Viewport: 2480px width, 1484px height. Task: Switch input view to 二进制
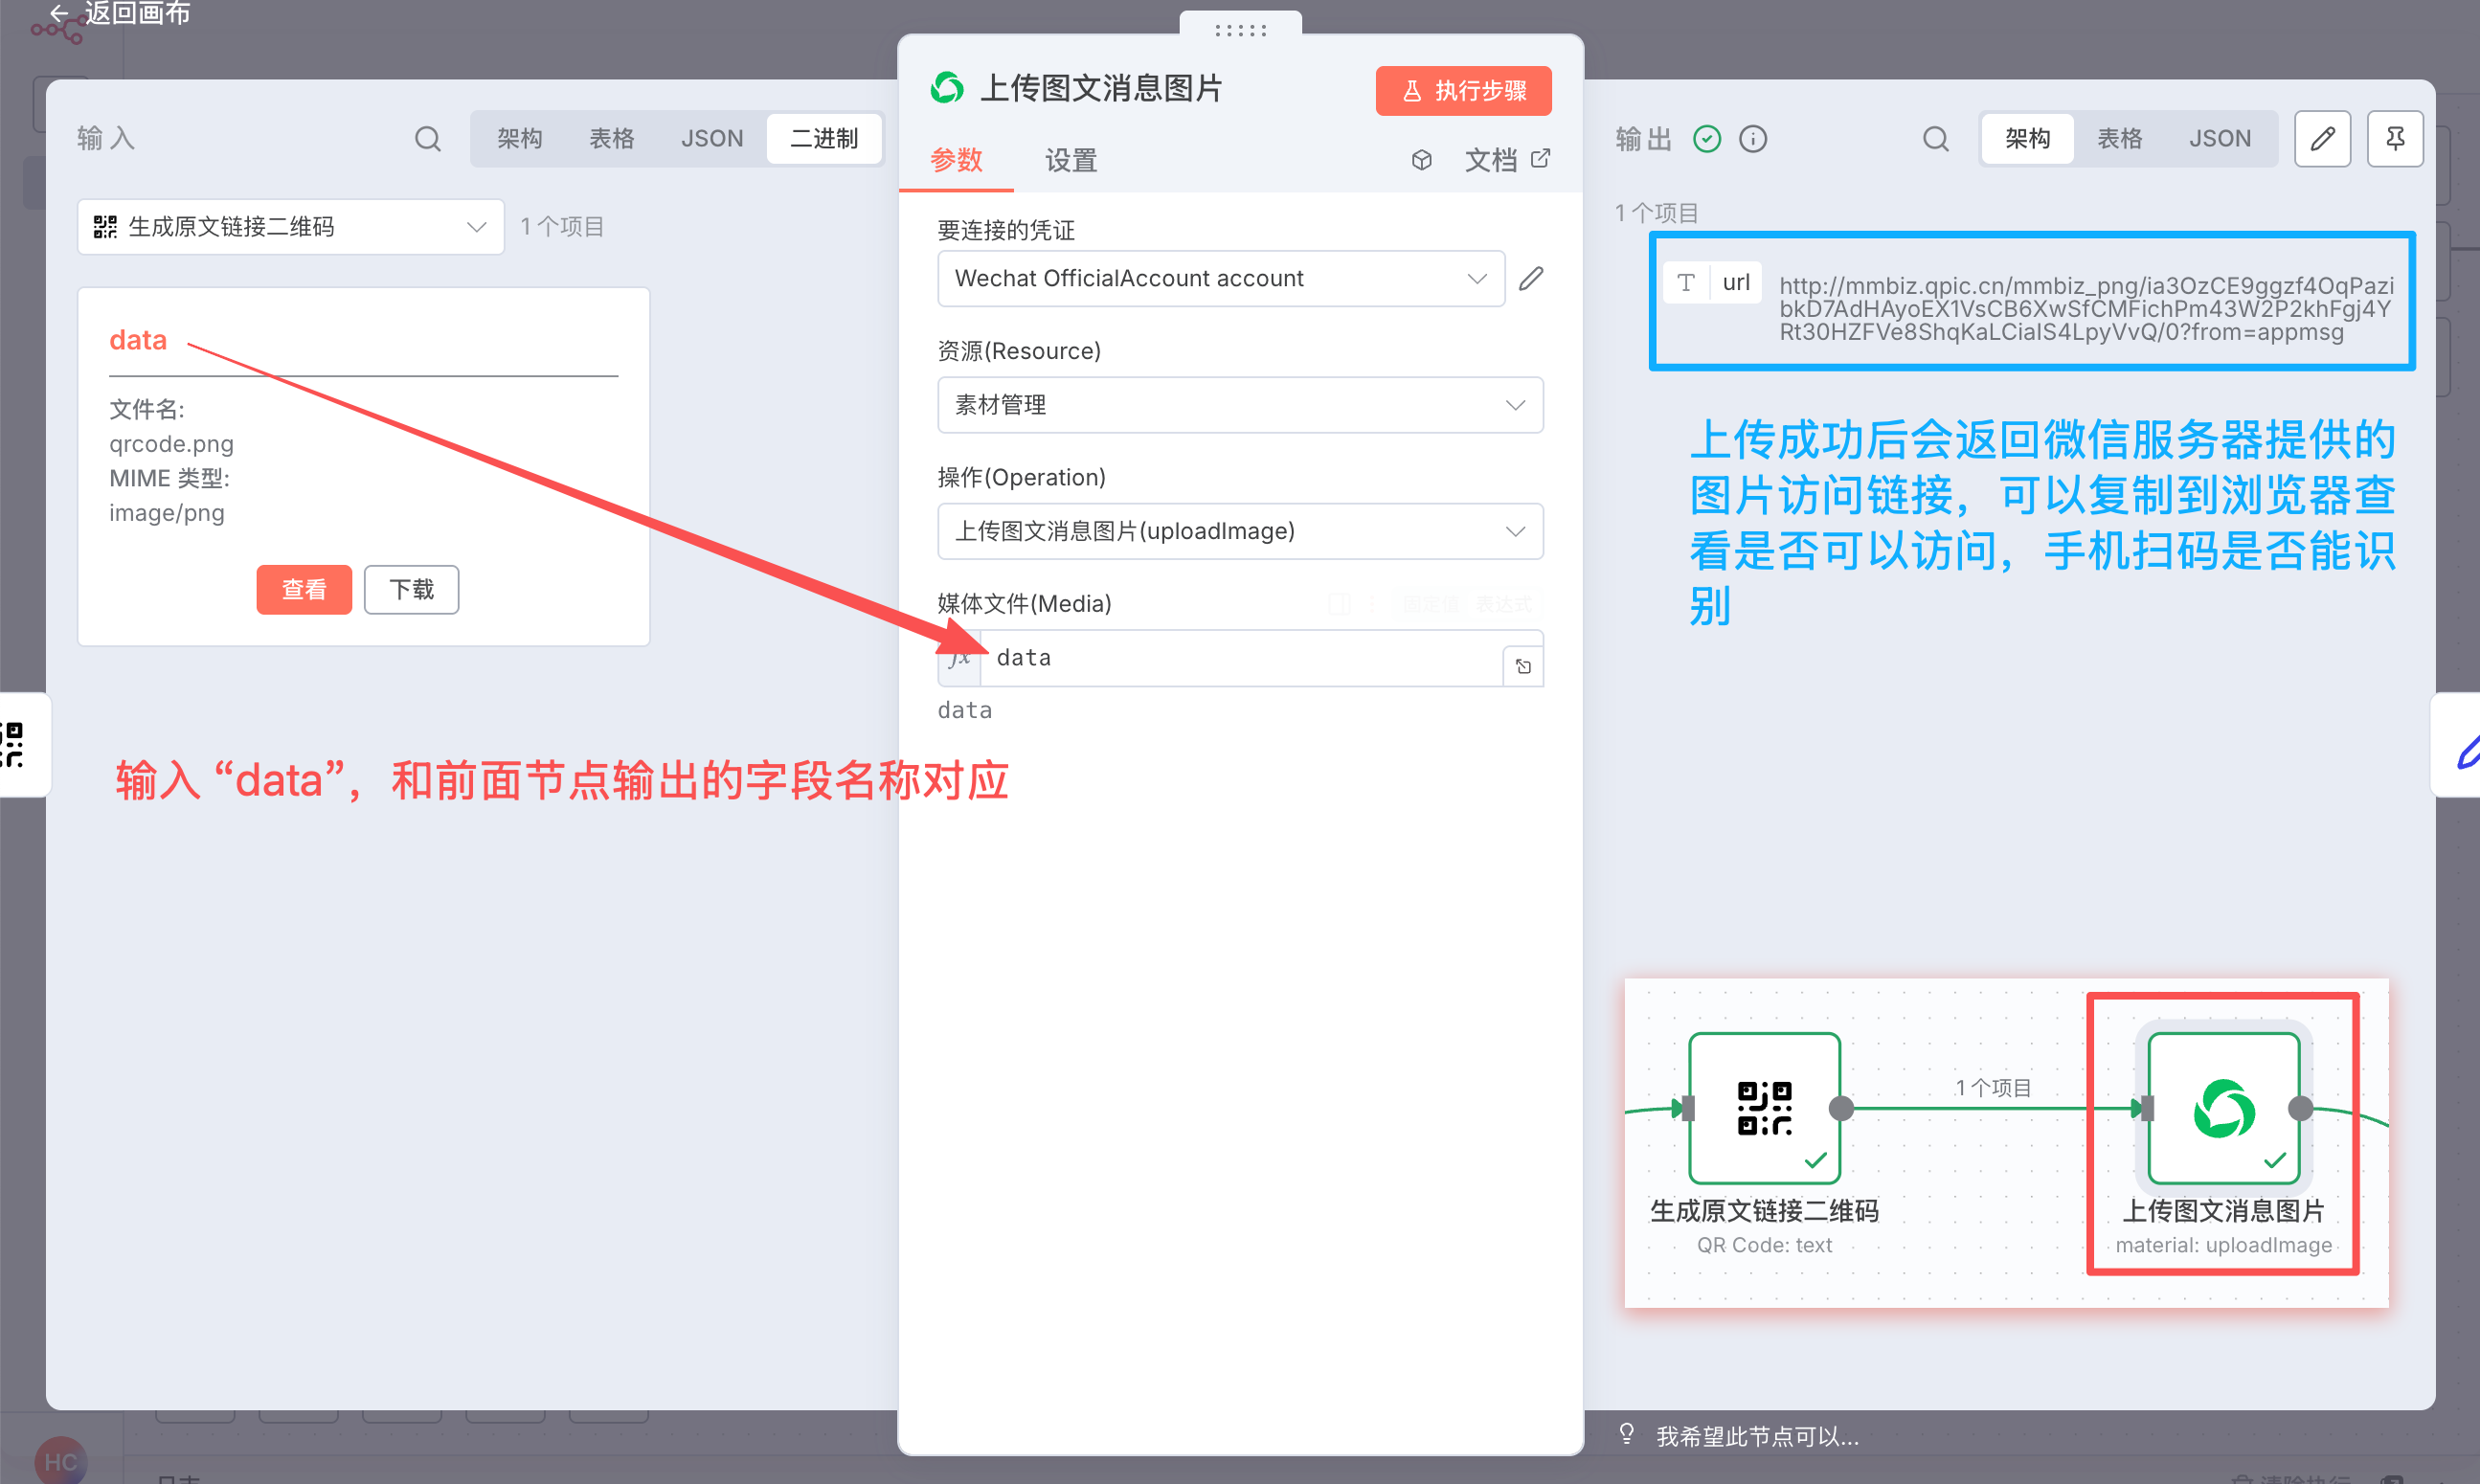coord(824,138)
